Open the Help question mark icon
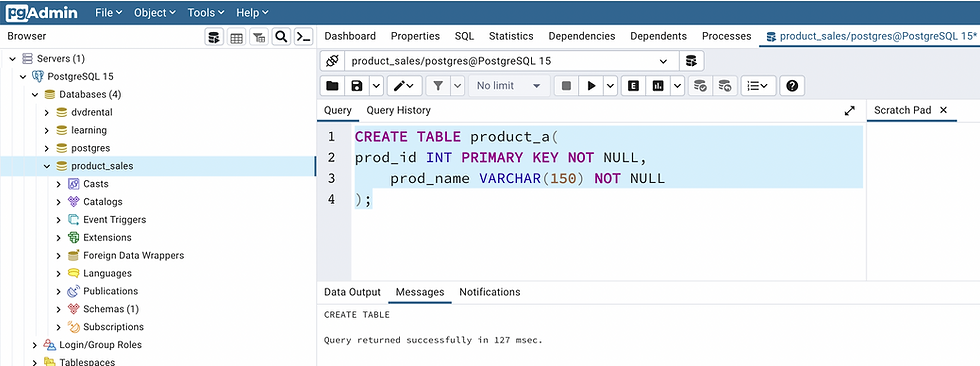 click(792, 86)
